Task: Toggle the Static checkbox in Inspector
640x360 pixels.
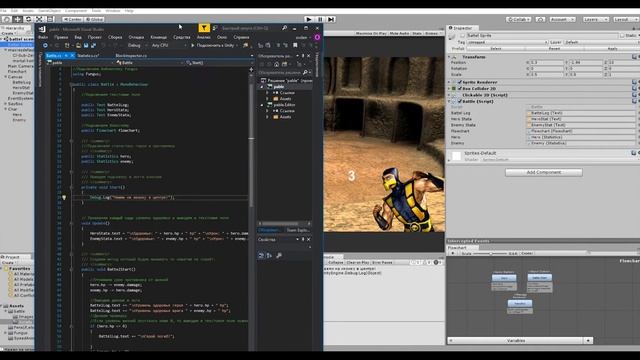Action: click(622, 36)
